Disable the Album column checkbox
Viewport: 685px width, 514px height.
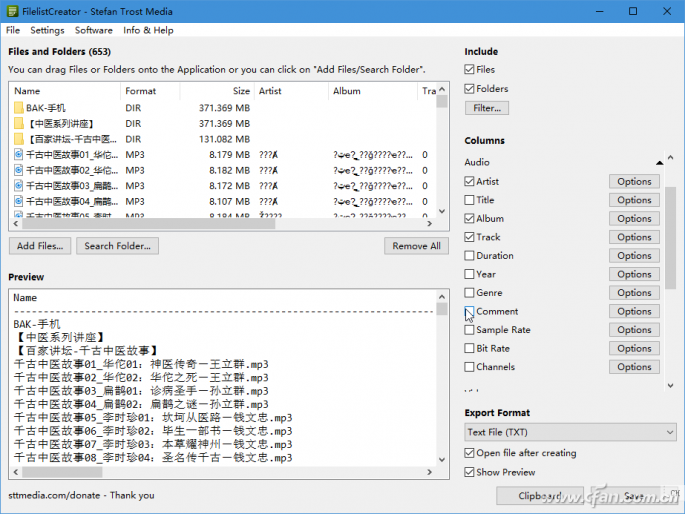point(469,218)
